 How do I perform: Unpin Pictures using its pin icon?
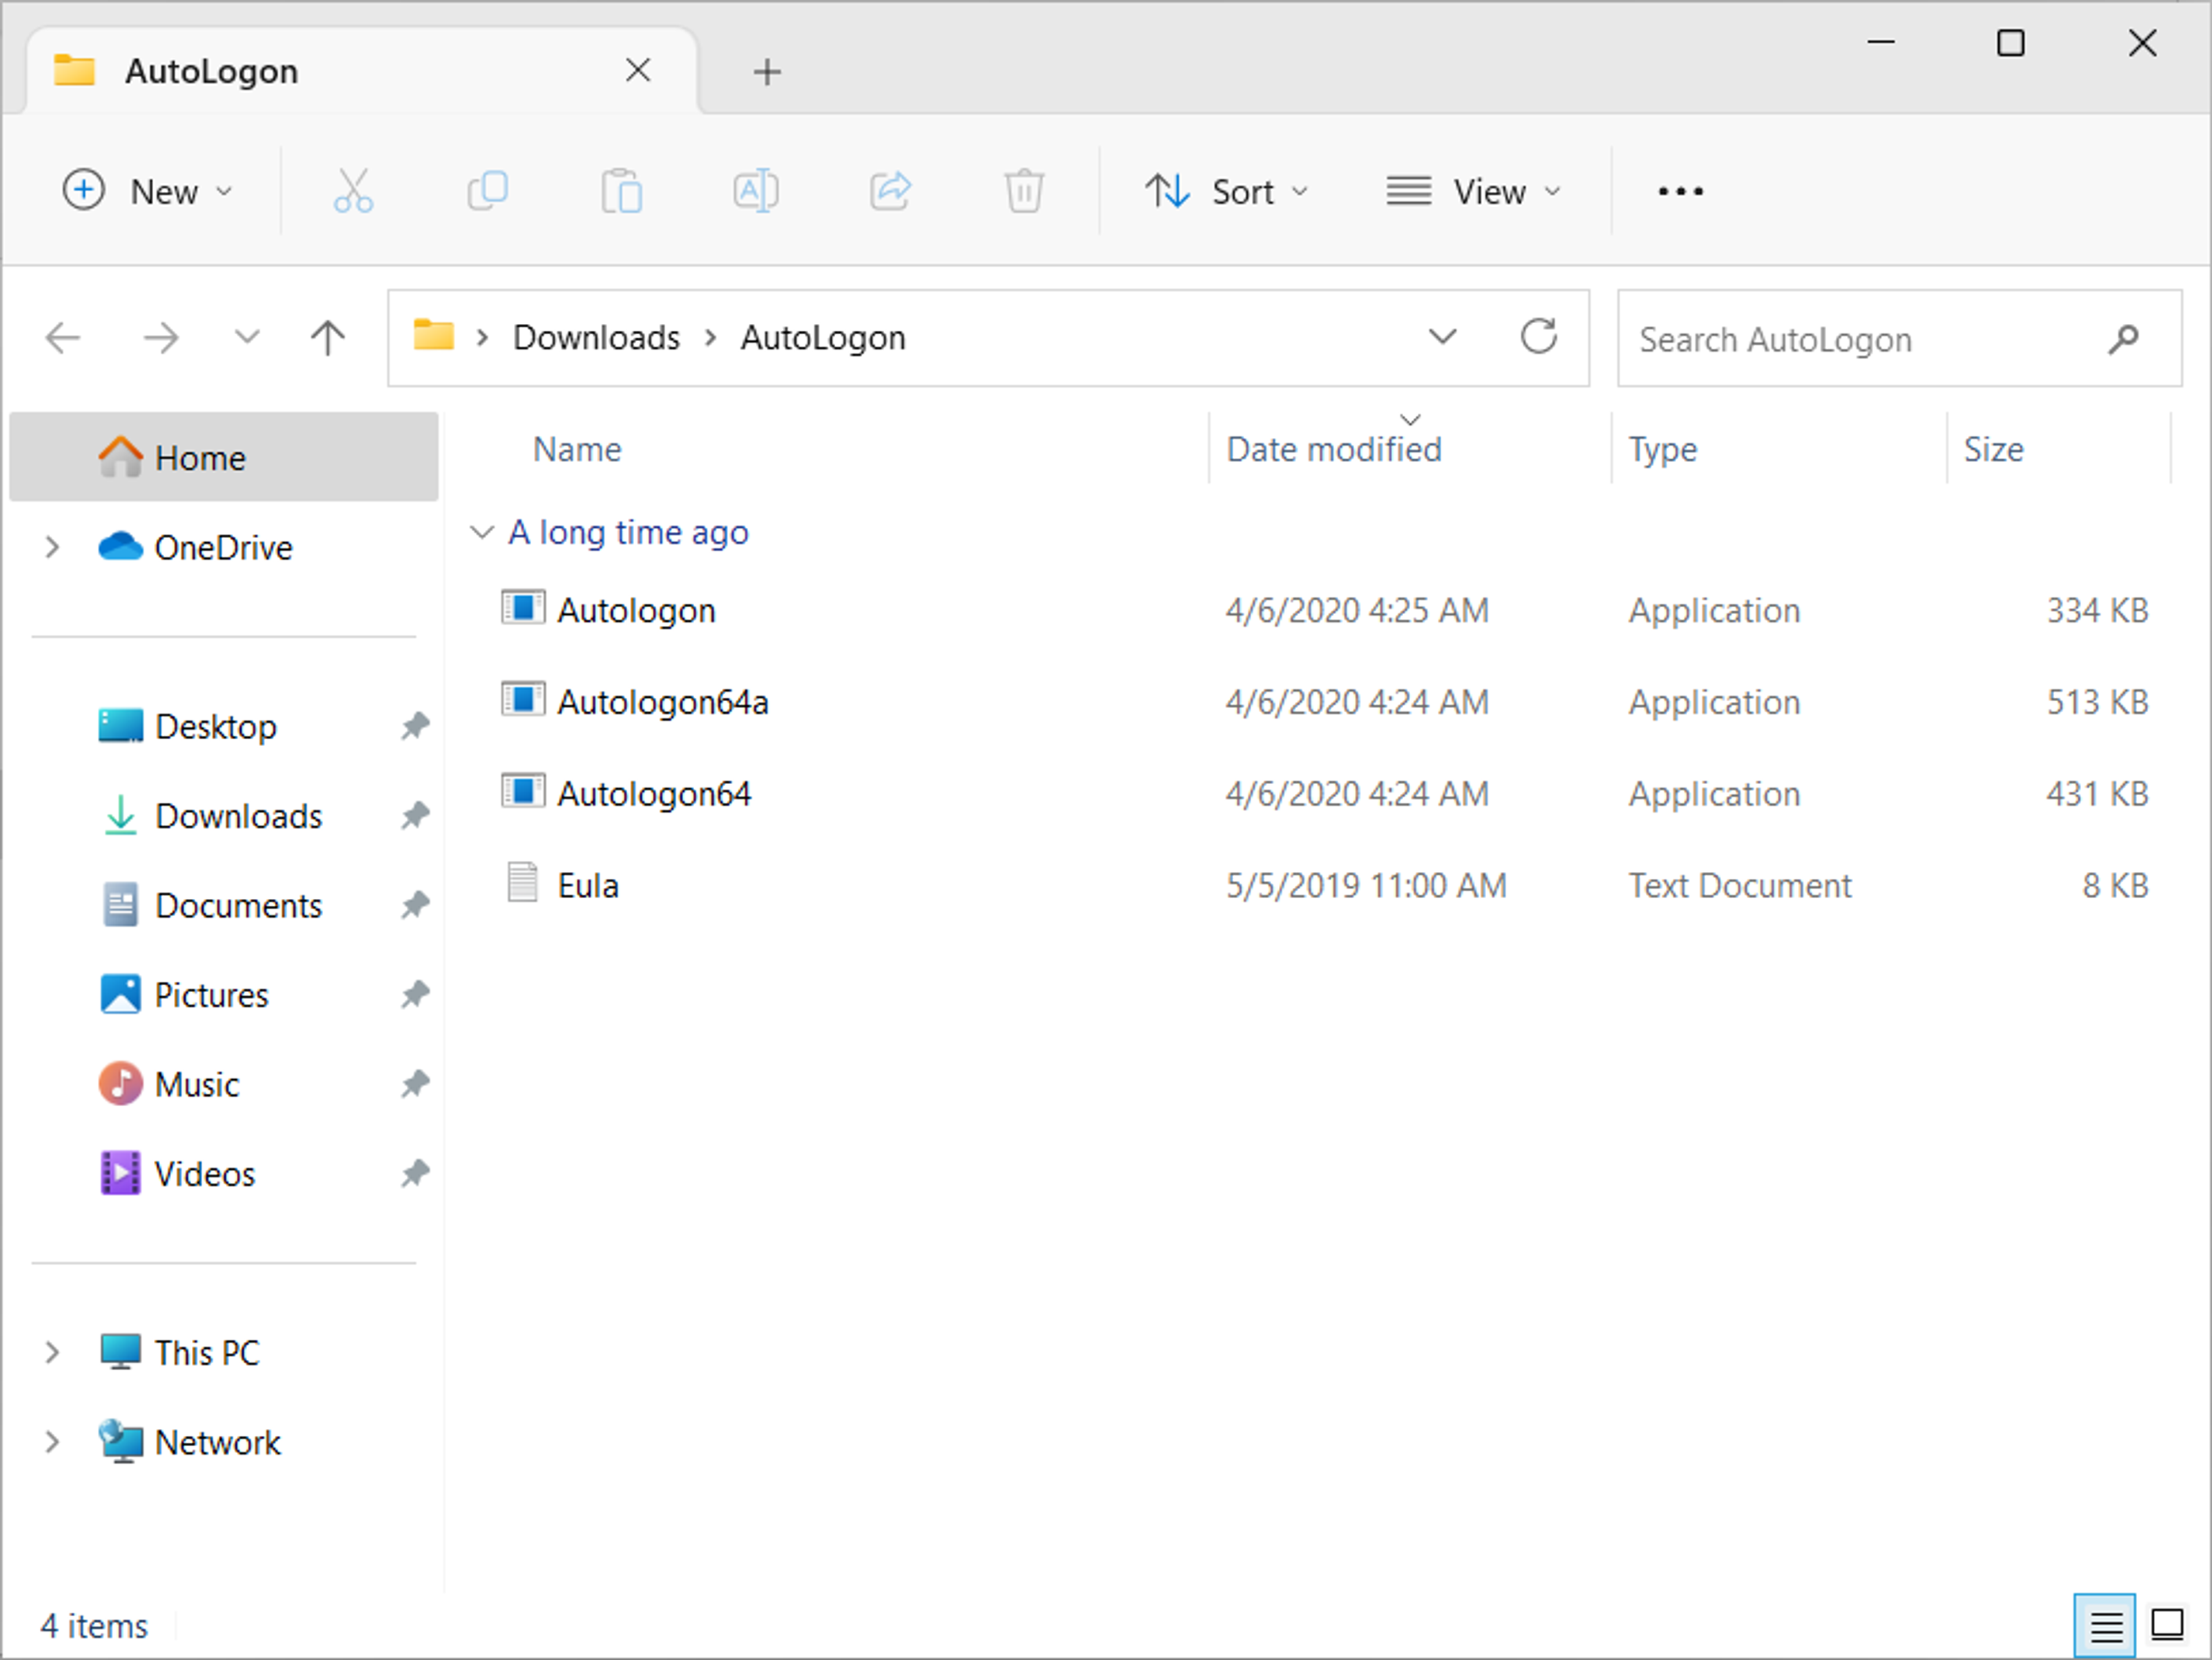coord(415,995)
